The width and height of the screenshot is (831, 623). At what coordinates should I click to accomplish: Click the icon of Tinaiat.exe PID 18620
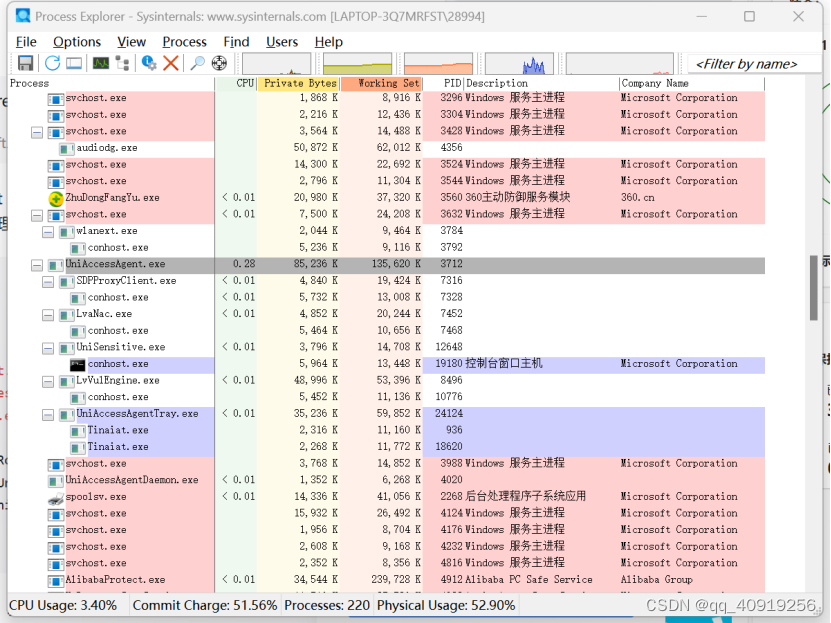78,448
